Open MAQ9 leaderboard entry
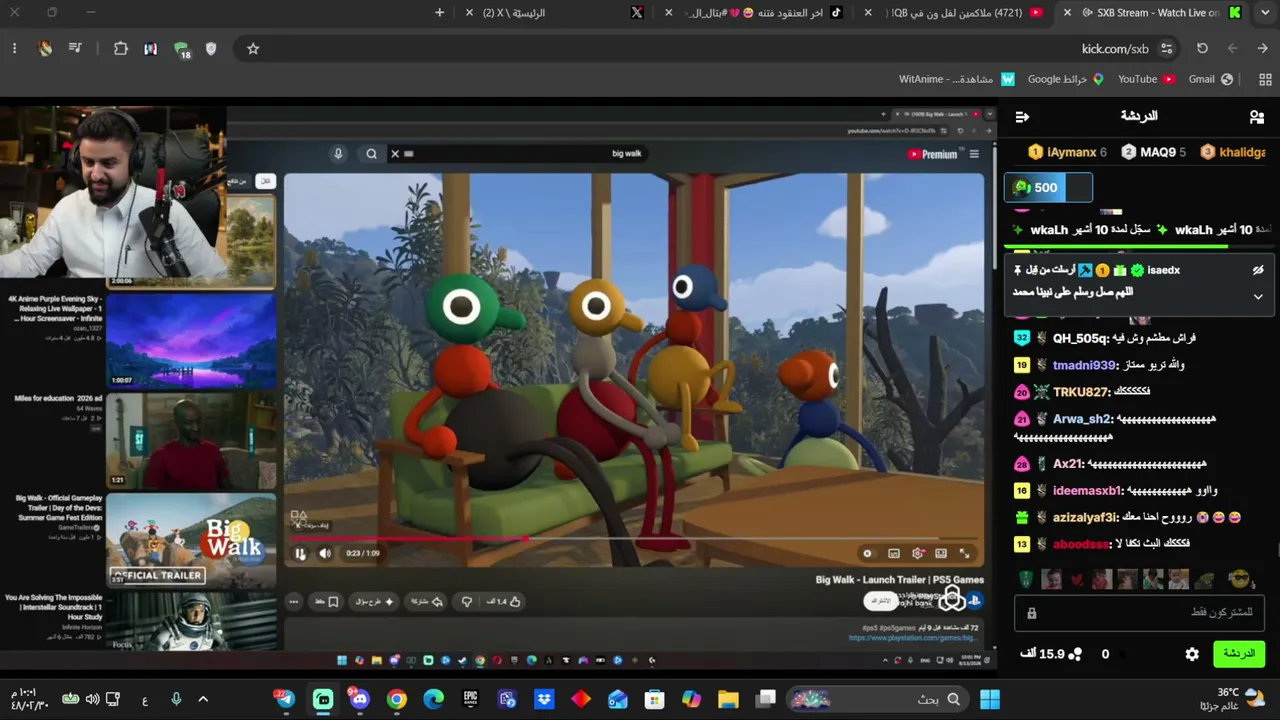 coord(1153,152)
